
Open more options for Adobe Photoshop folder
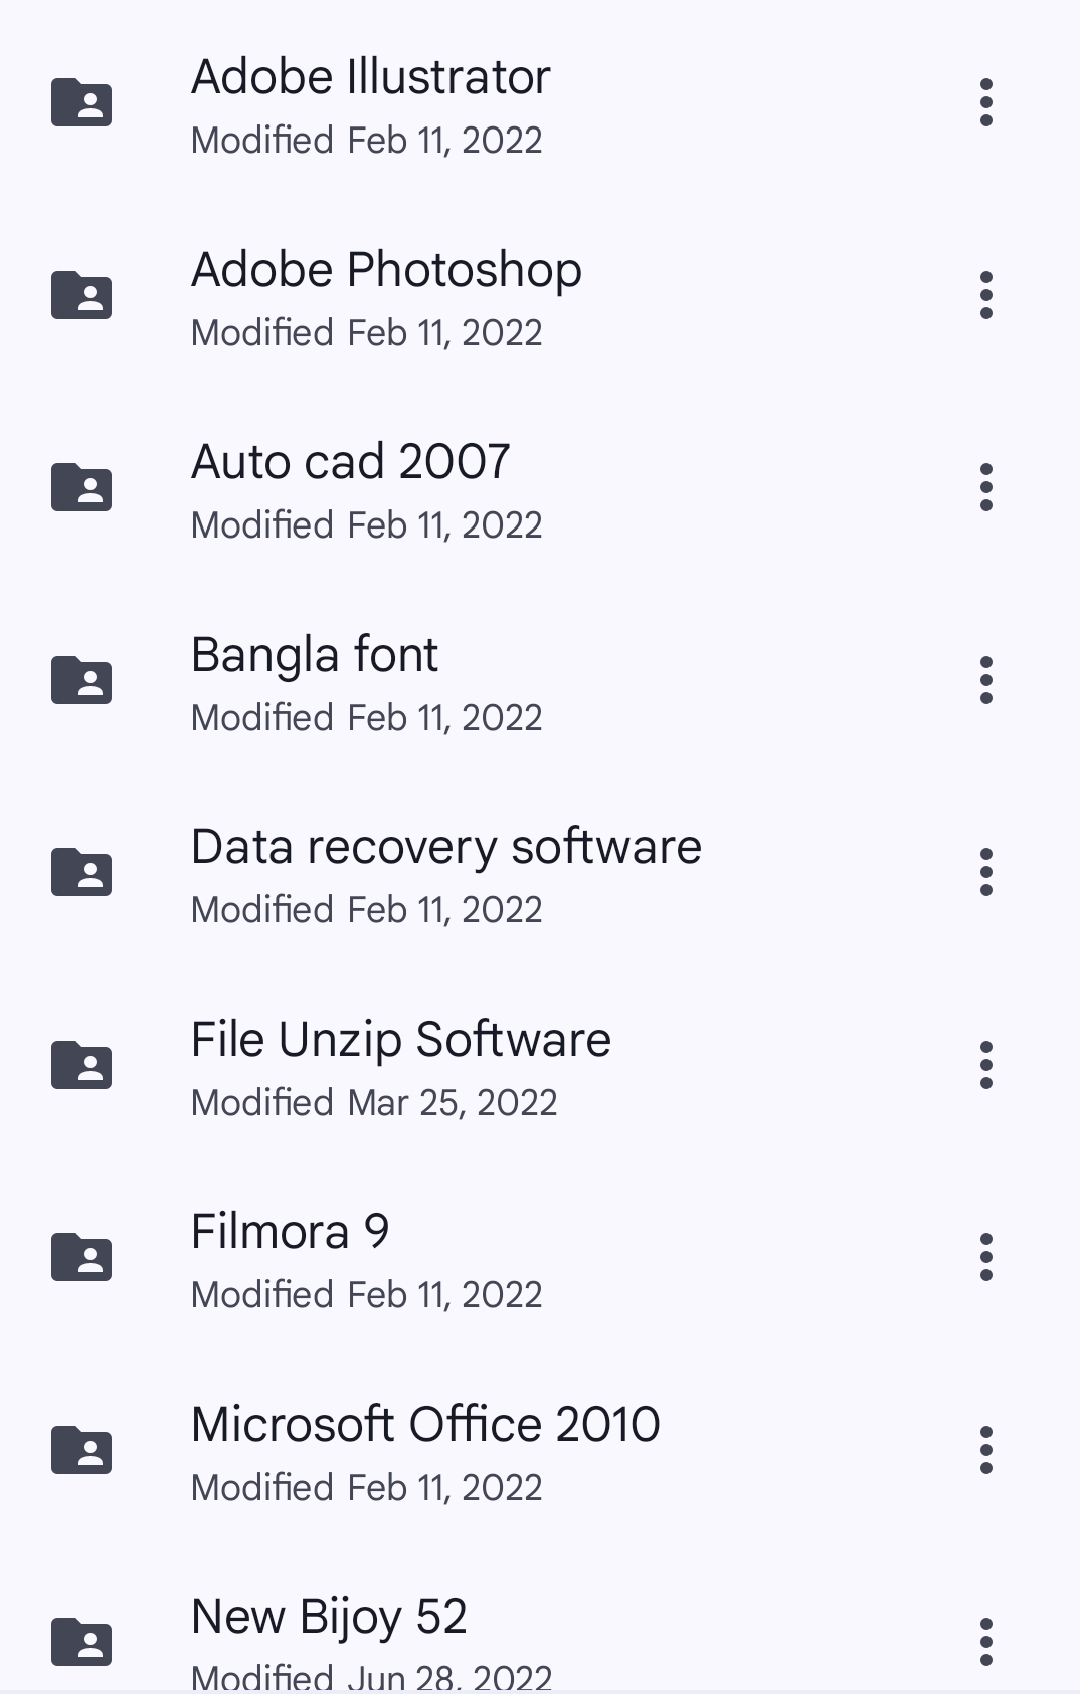(x=986, y=295)
